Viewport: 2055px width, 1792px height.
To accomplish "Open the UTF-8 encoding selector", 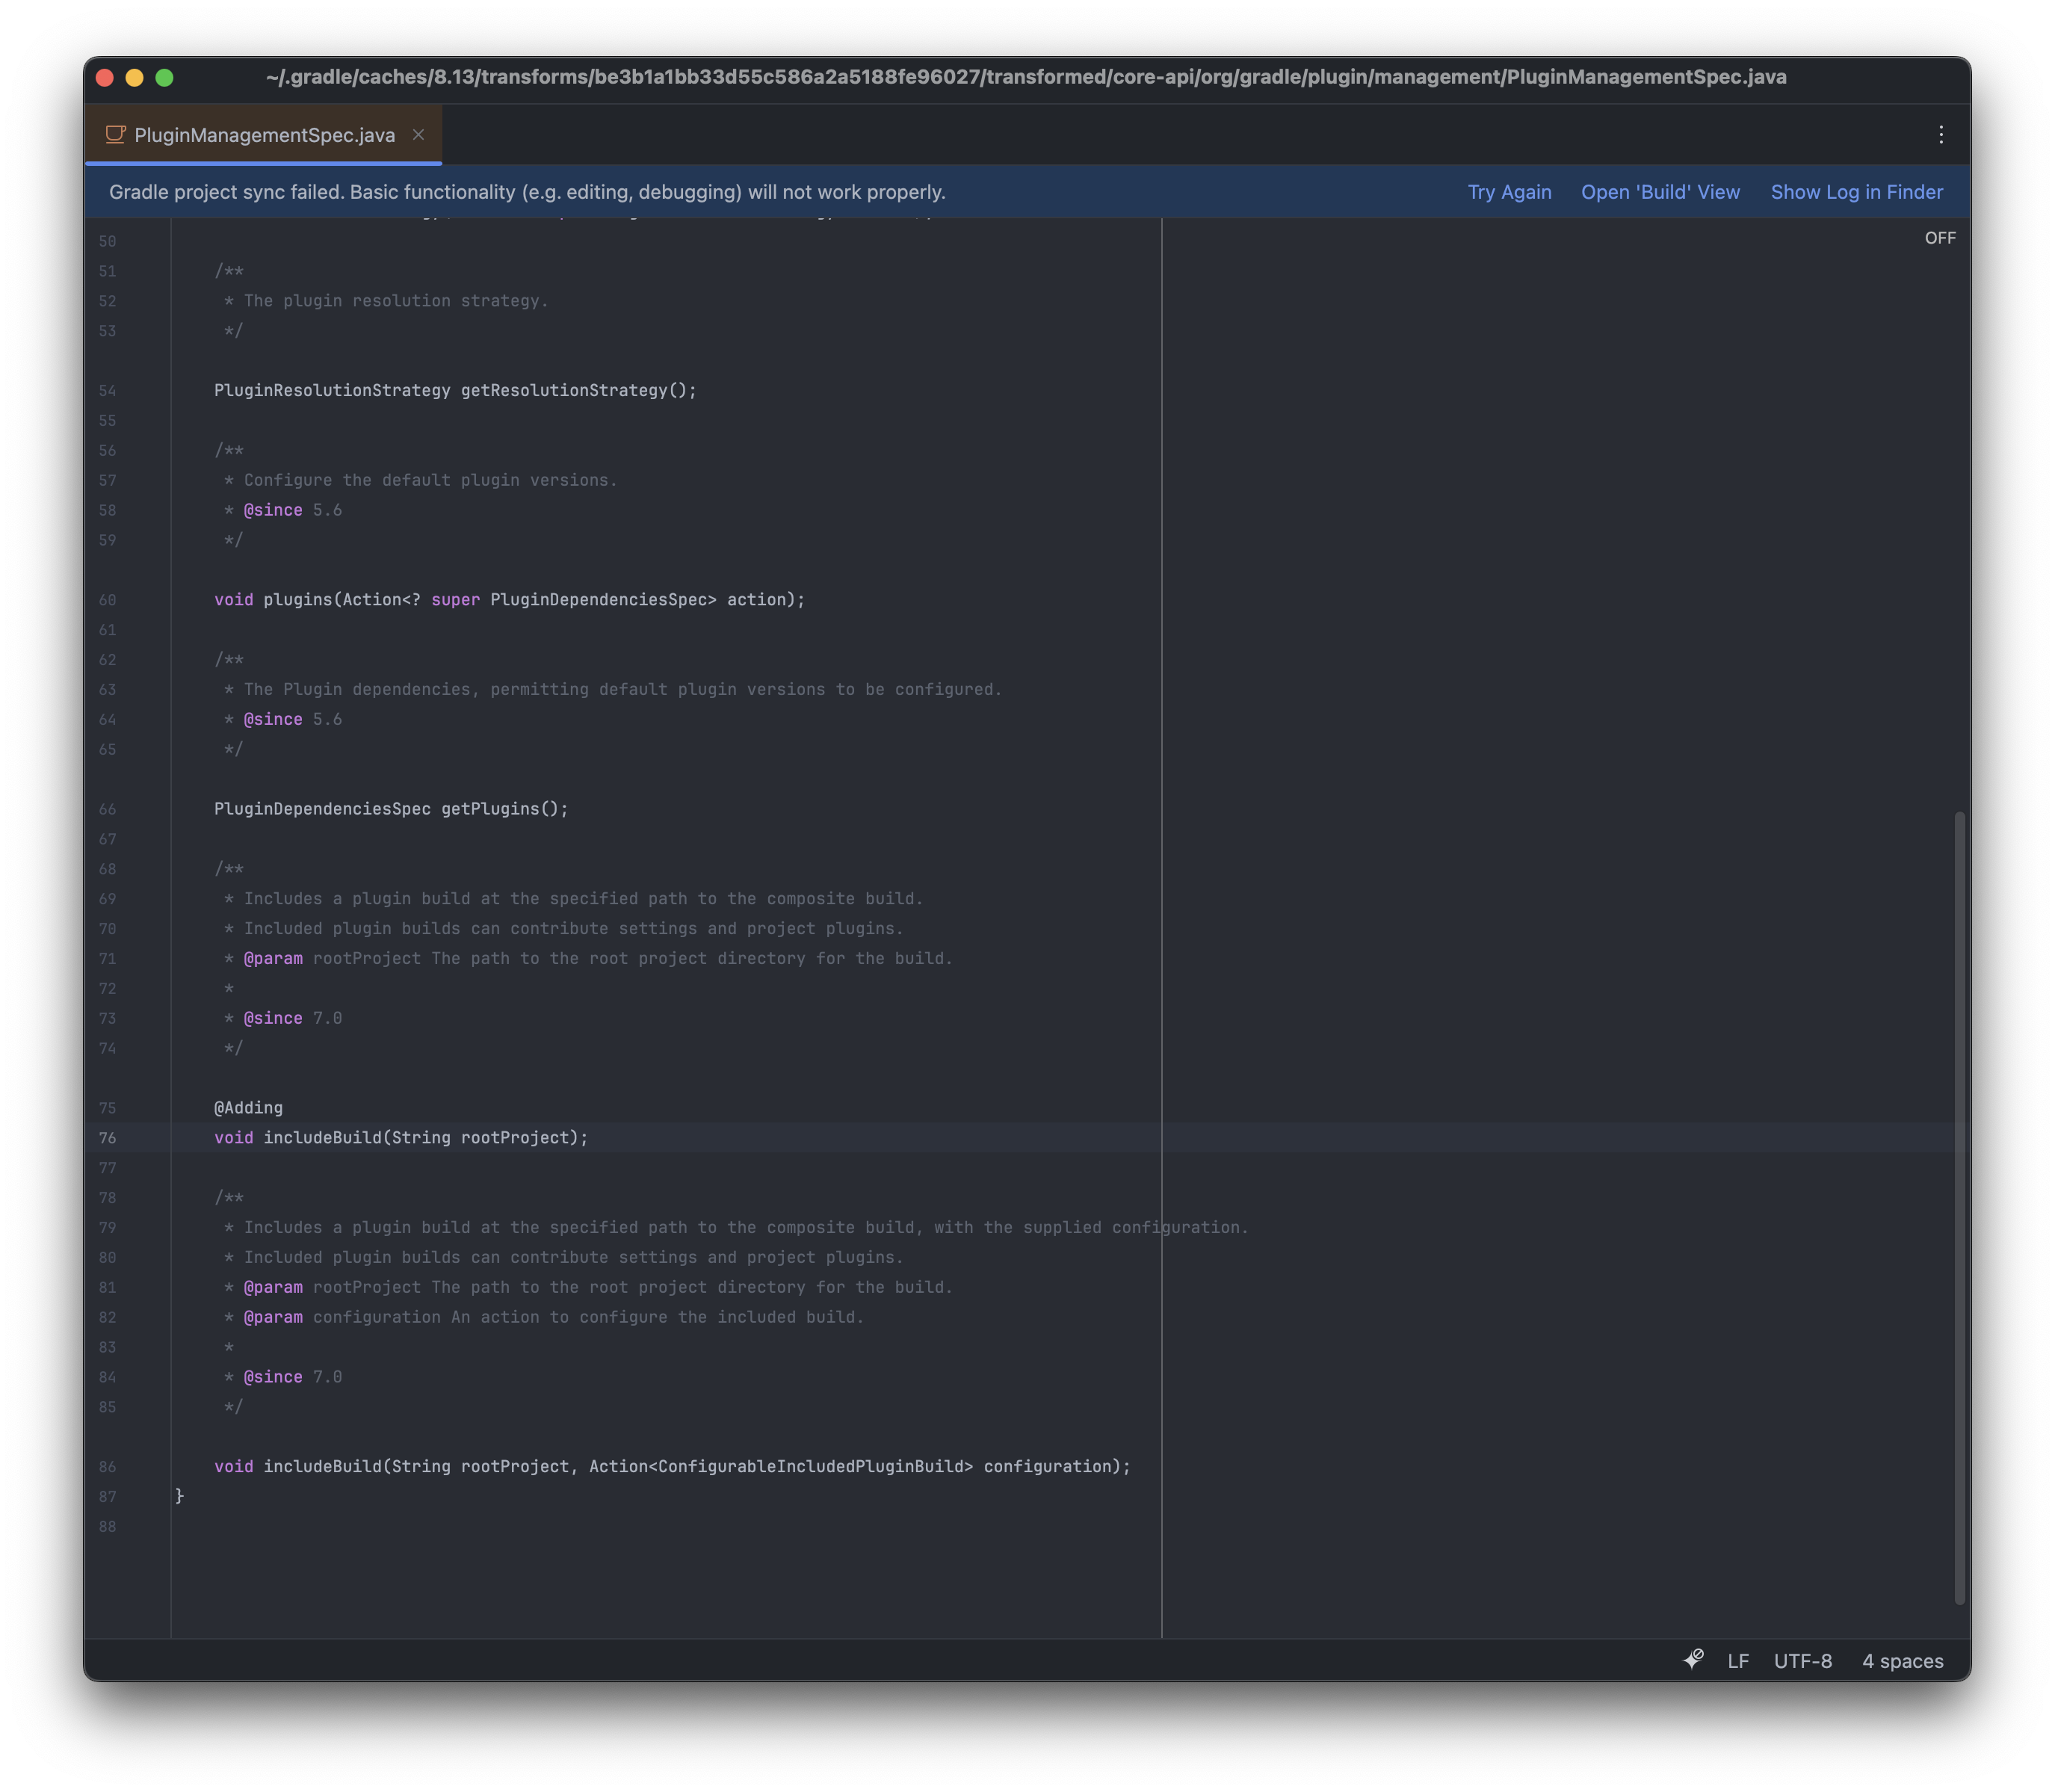I will point(1803,1661).
